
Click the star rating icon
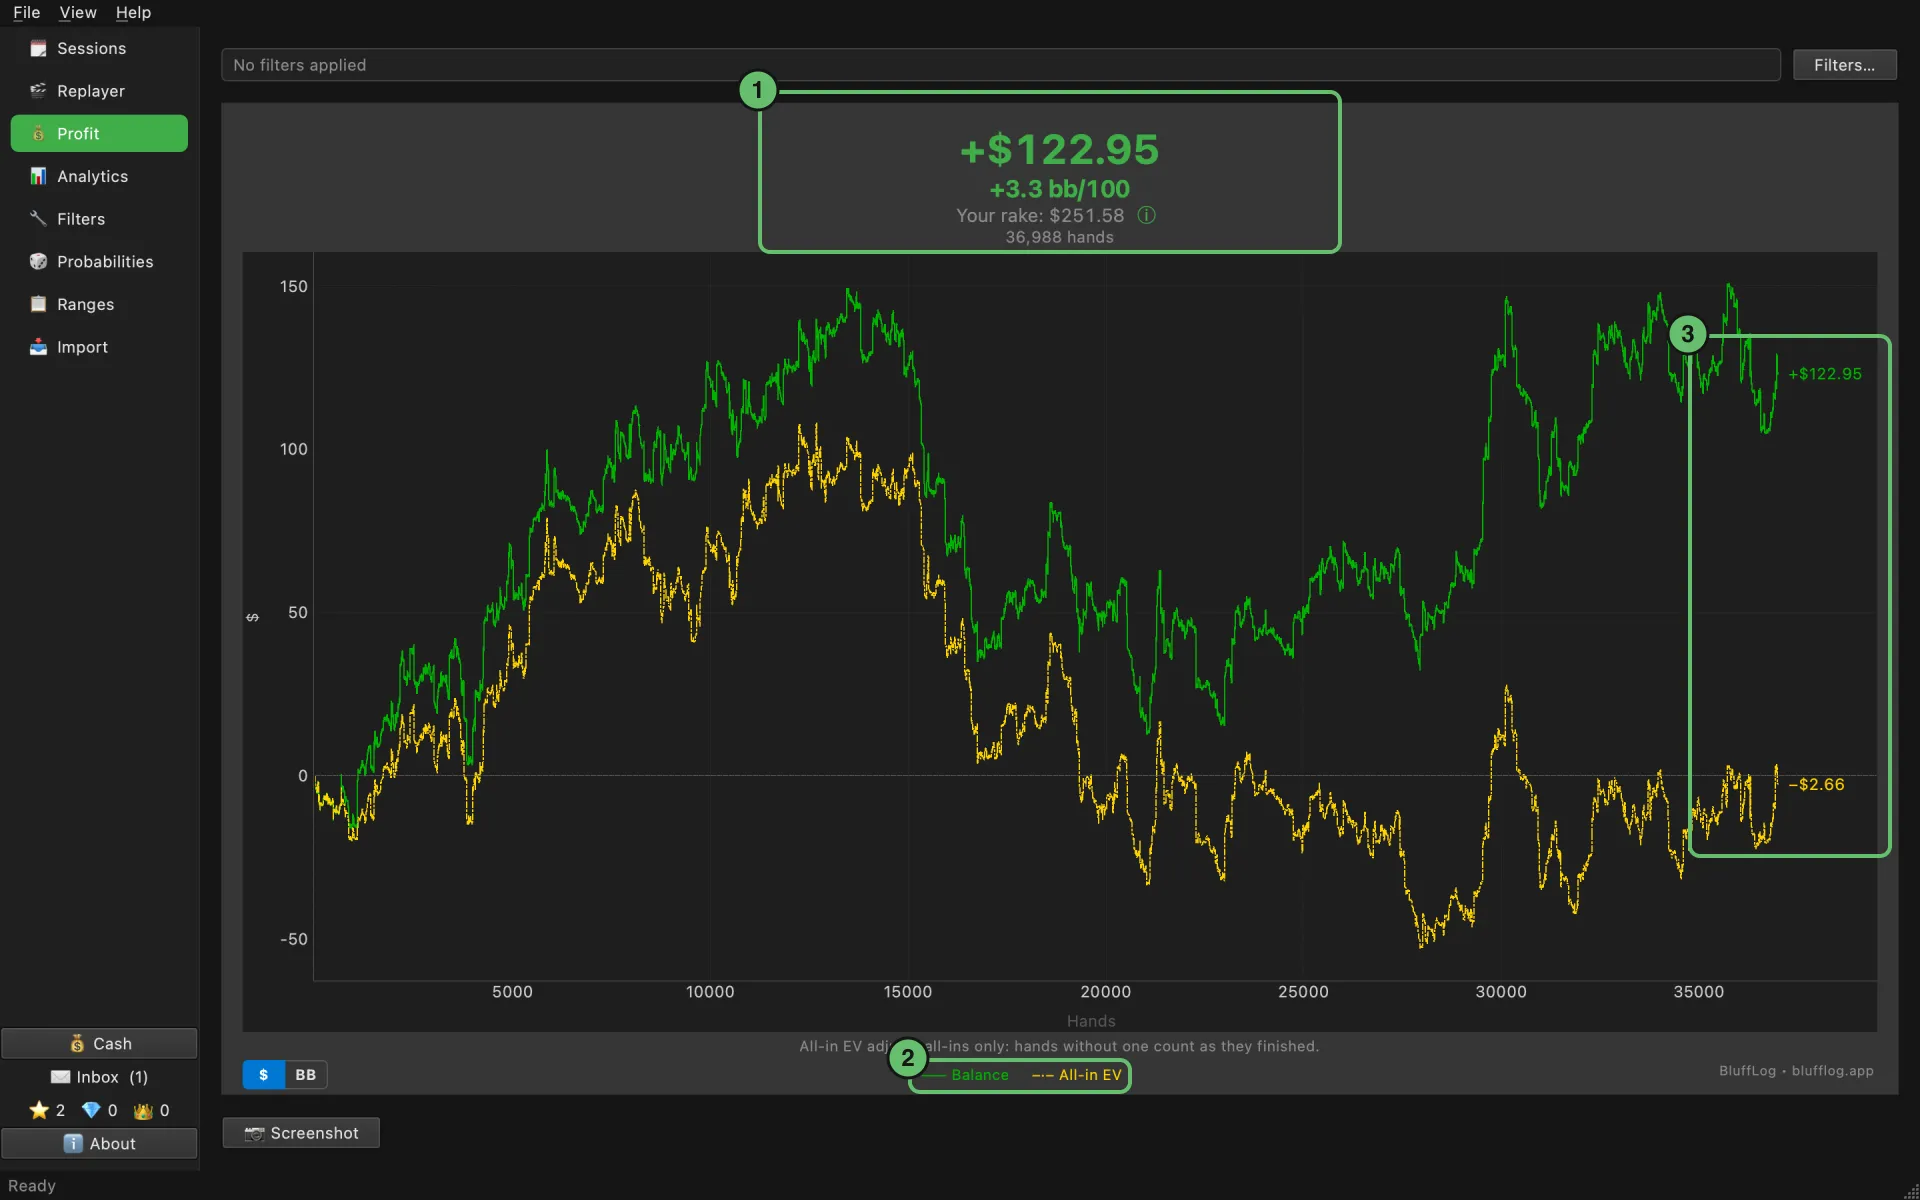[x=39, y=1110]
